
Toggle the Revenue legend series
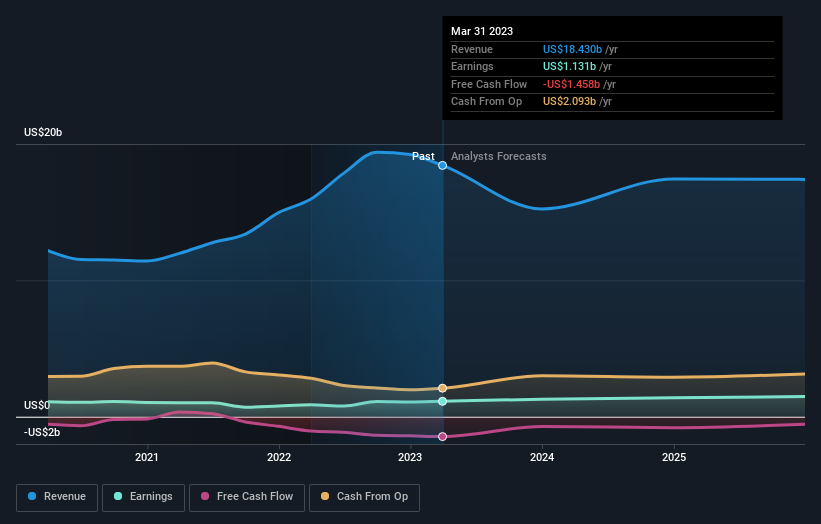[x=57, y=497]
